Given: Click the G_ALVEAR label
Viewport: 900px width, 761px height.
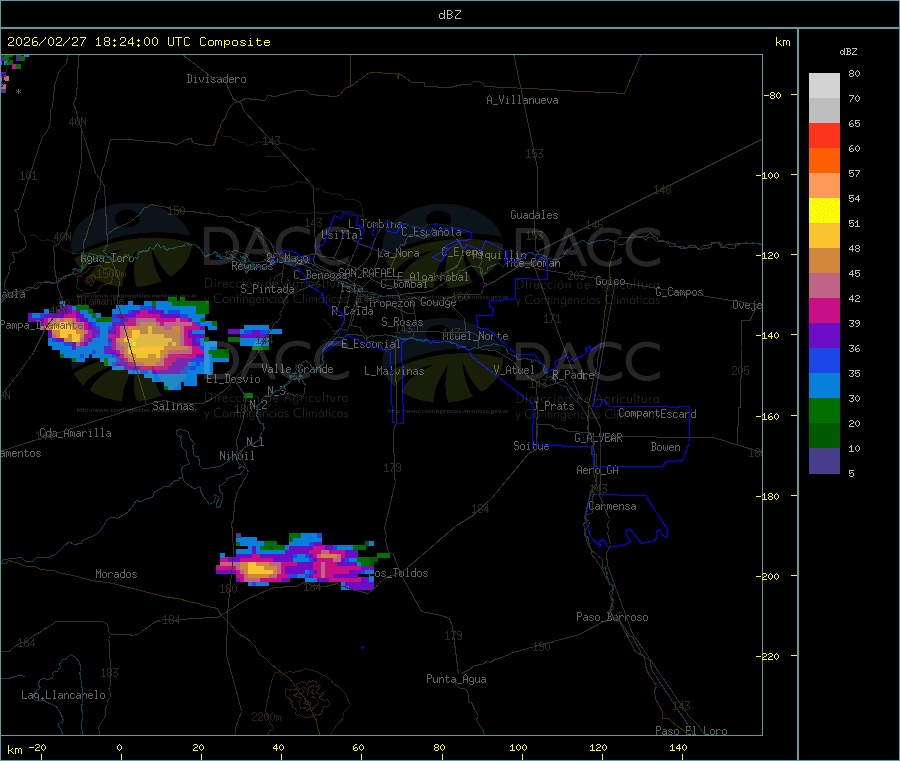Looking at the screenshot, I should click(x=598, y=438).
